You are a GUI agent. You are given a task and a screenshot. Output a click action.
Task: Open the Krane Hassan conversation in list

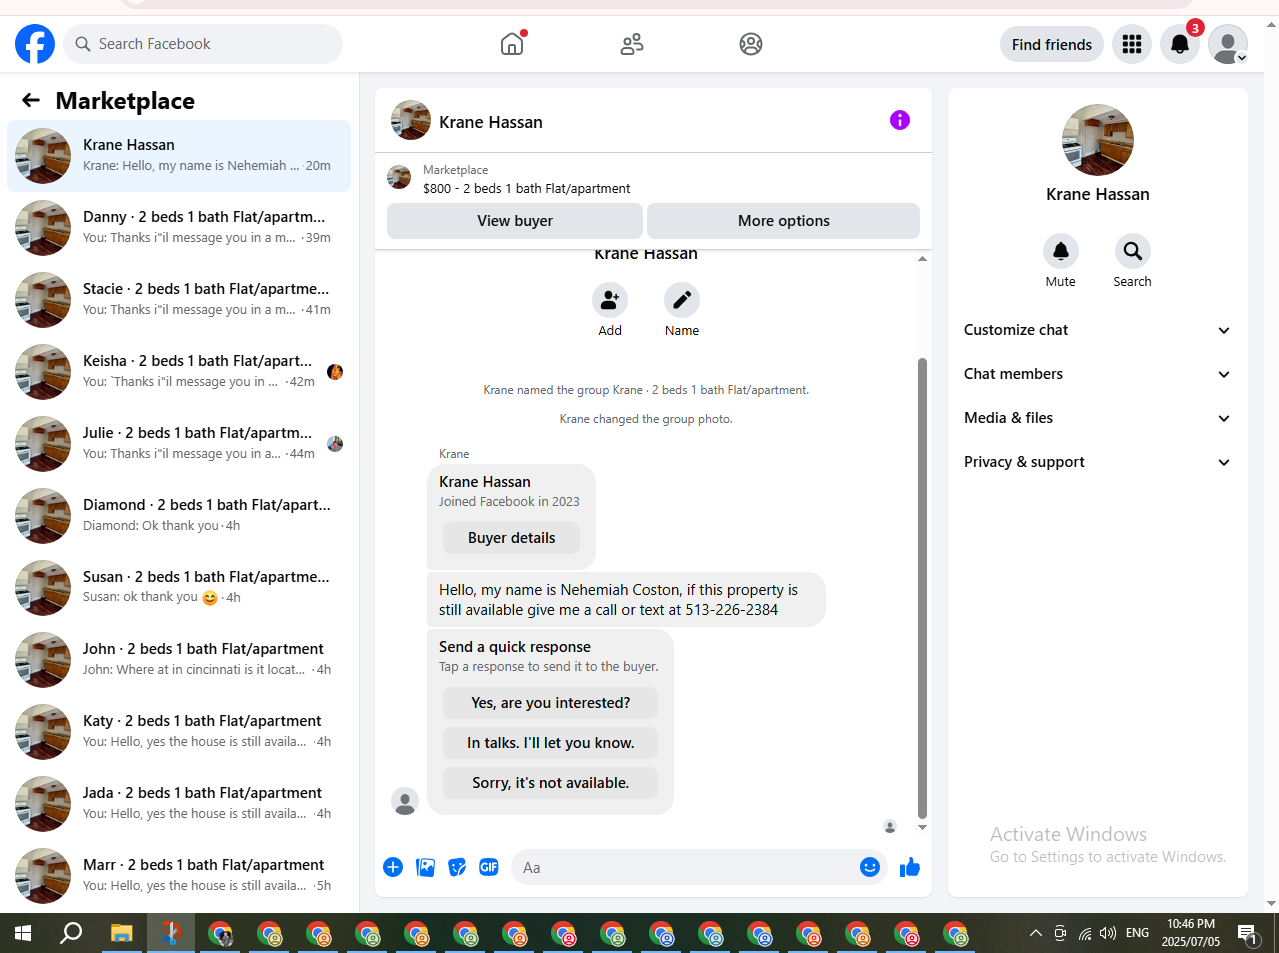tap(179, 156)
